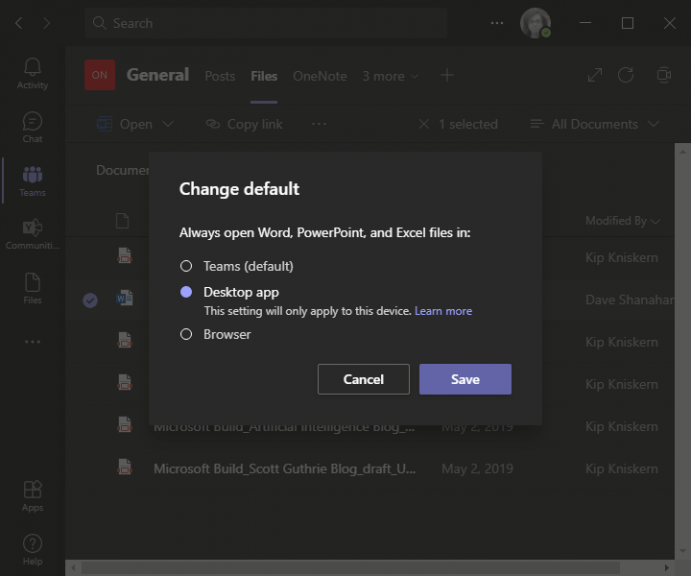Screen dimensions: 691x576
Task: Uncheck the selected Word file checkmark
Action: pos(90,300)
